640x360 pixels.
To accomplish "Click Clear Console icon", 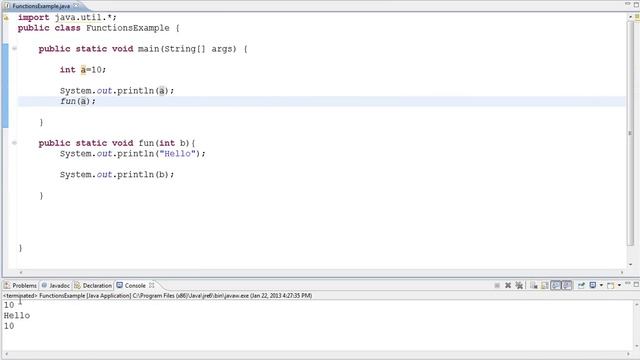I will [533, 286].
